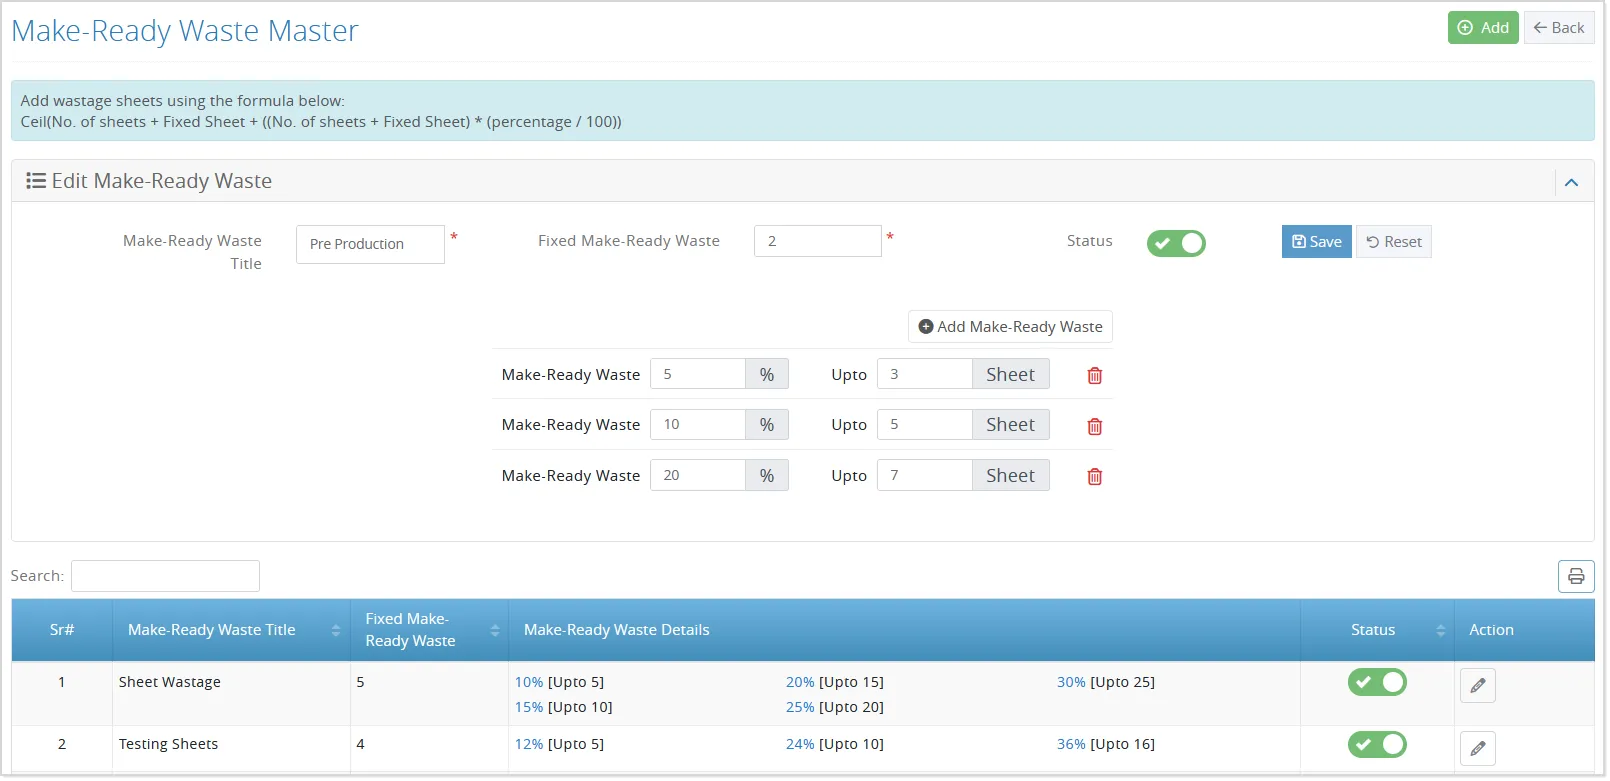Viewport: 1610px width, 781px height.
Task: Click the 30% link in Sheet Wastage
Action: [x=1071, y=683]
